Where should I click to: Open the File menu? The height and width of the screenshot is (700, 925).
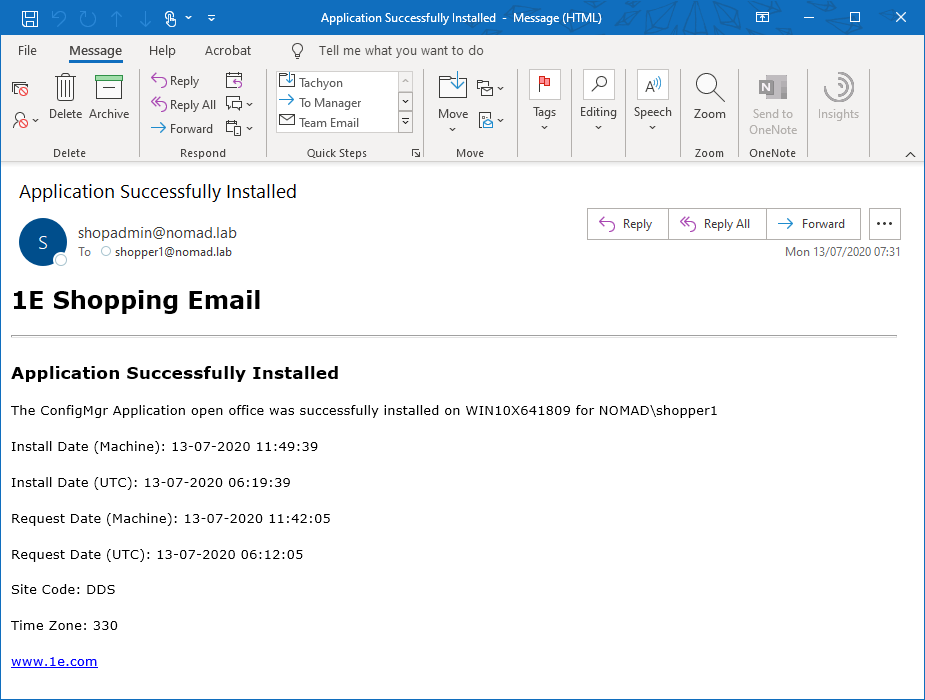click(x=27, y=50)
